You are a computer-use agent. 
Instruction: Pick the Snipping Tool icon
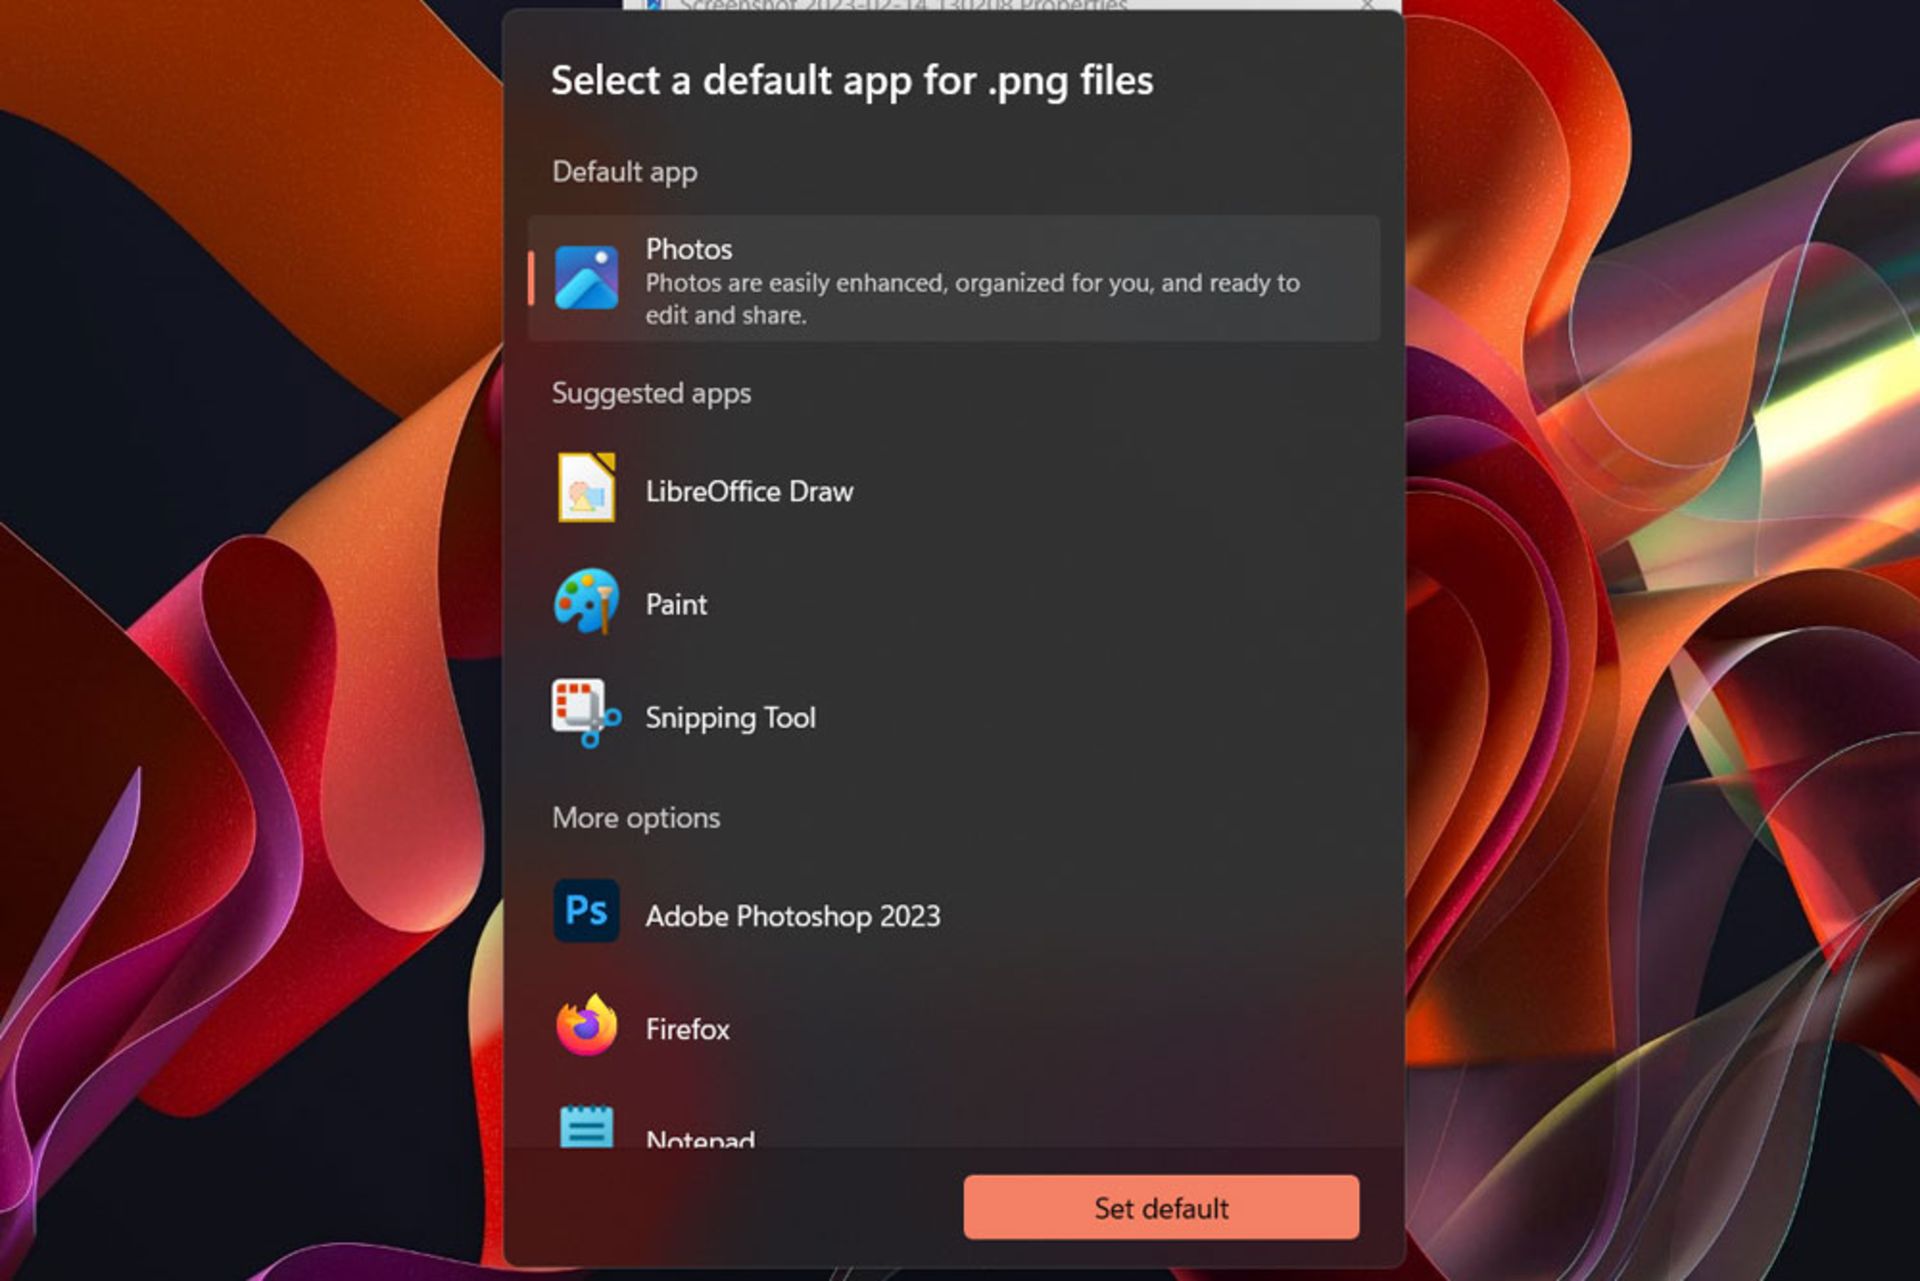pyautogui.click(x=586, y=713)
